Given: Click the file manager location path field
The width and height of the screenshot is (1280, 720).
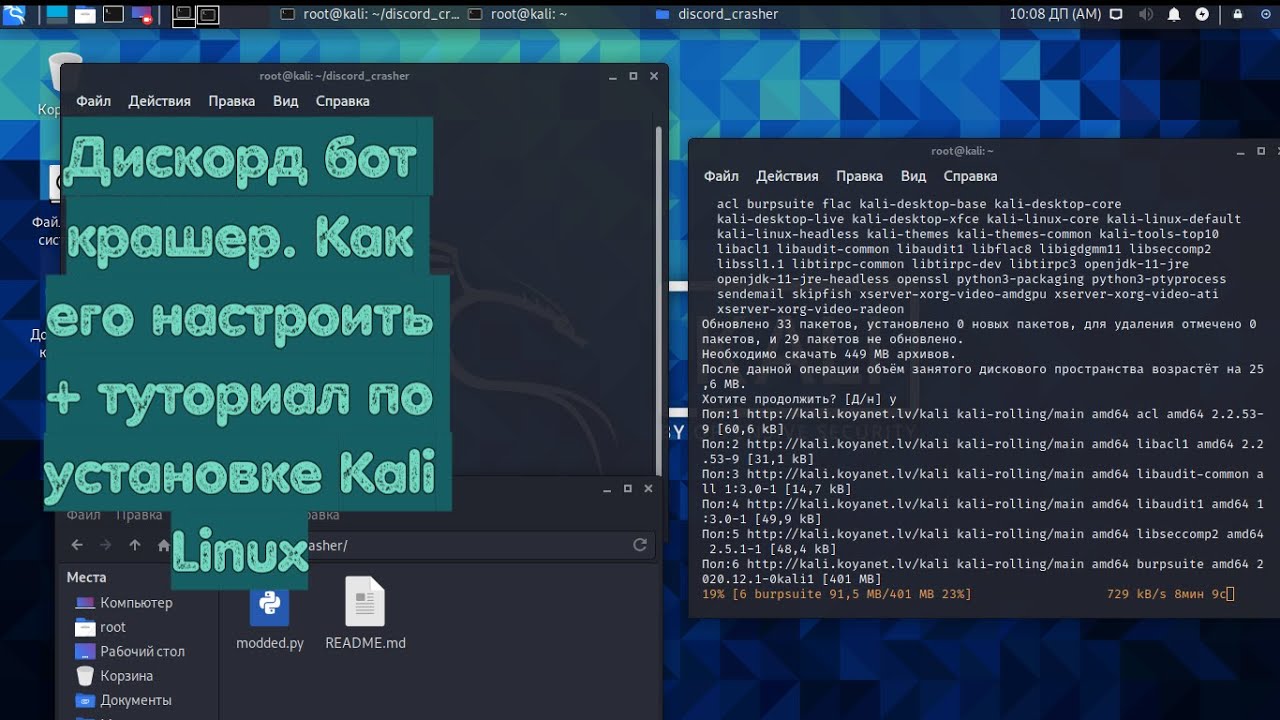Looking at the screenshot, I should (x=417, y=545).
